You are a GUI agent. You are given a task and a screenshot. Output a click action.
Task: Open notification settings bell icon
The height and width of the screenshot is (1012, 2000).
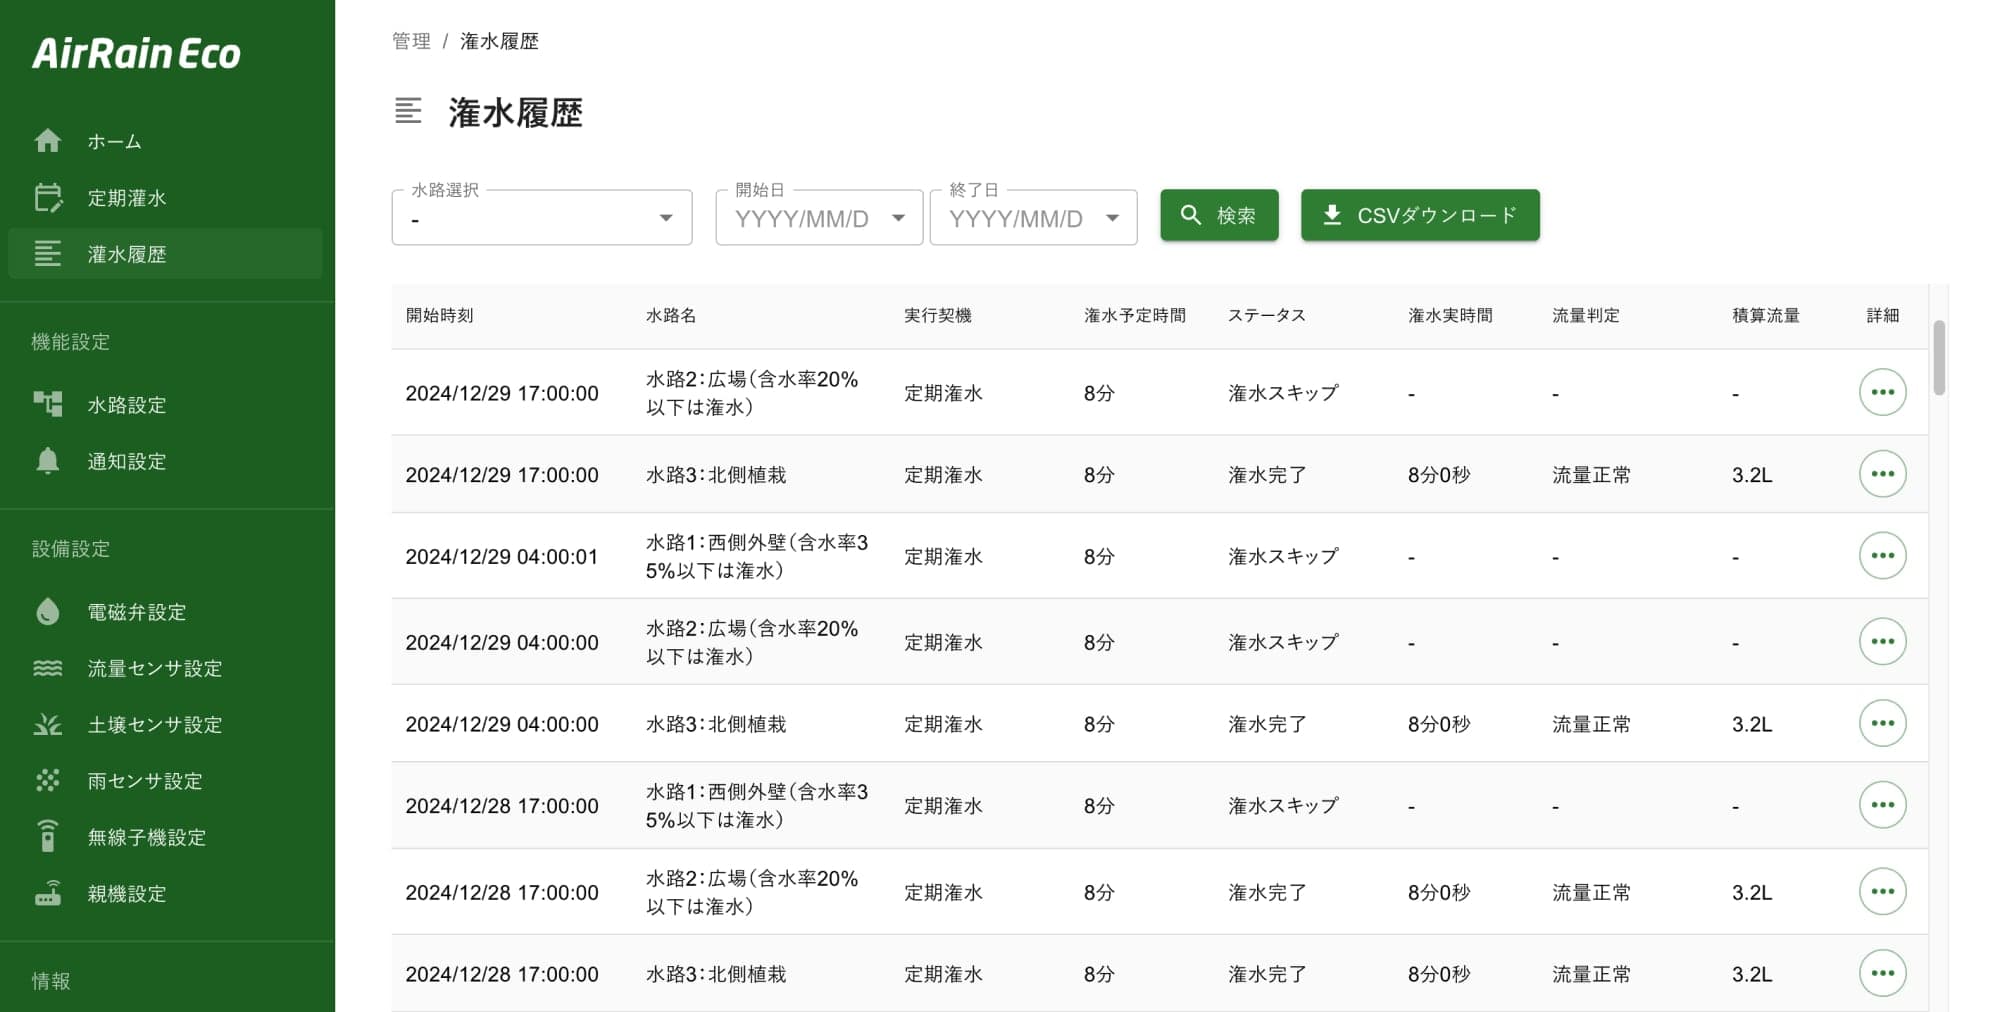(x=47, y=461)
